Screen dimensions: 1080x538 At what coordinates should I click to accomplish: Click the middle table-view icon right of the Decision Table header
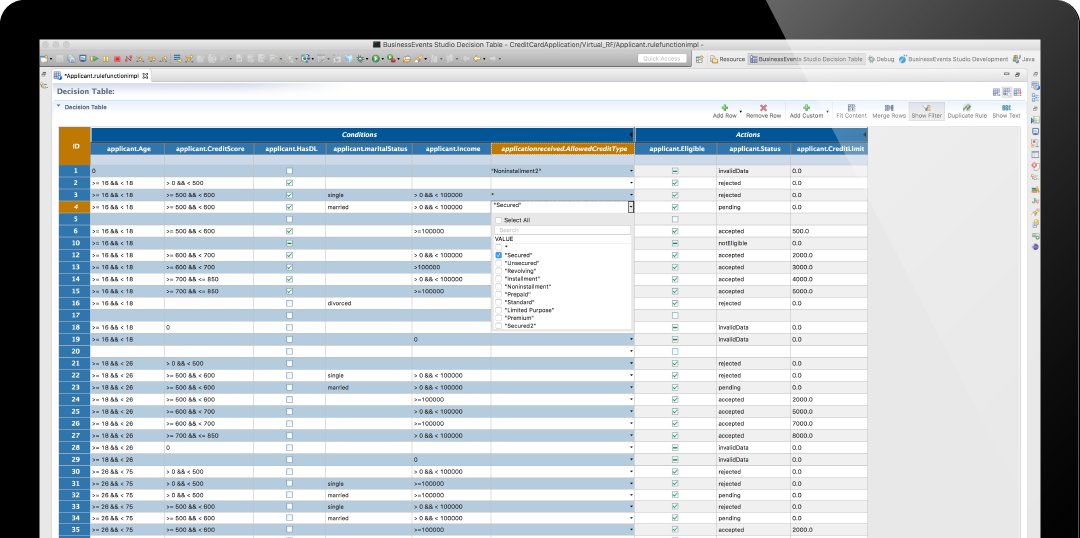click(1006, 92)
